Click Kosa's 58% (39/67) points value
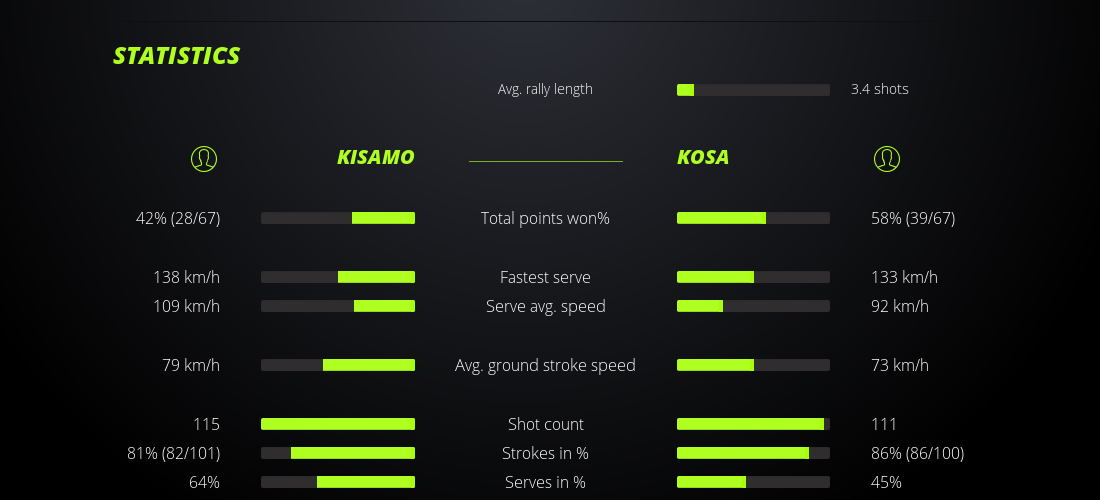This screenshot has height=500, width=1100. tap(913, 218)
